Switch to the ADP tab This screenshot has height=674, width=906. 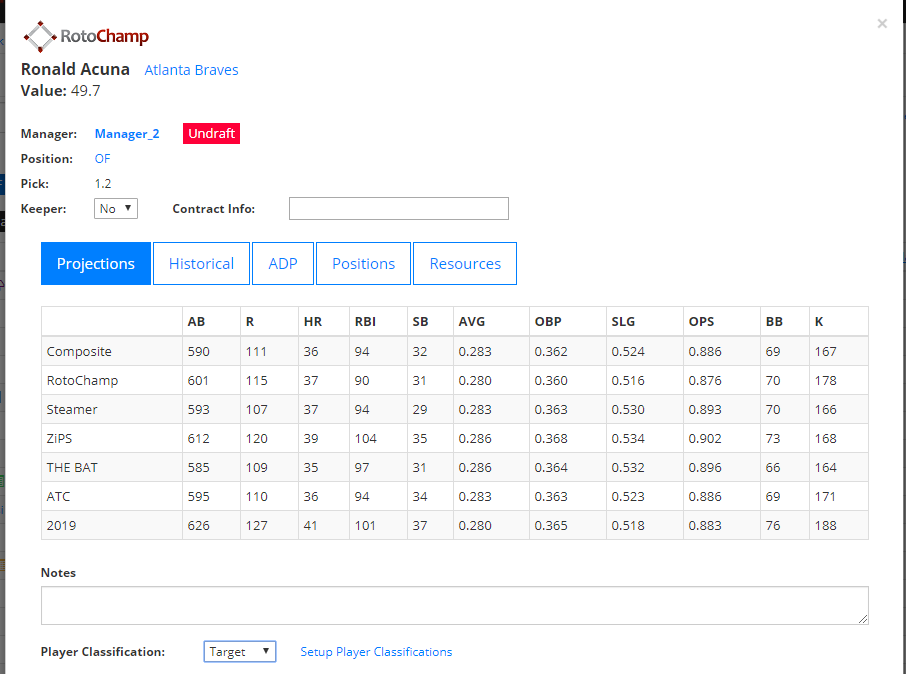283,264
